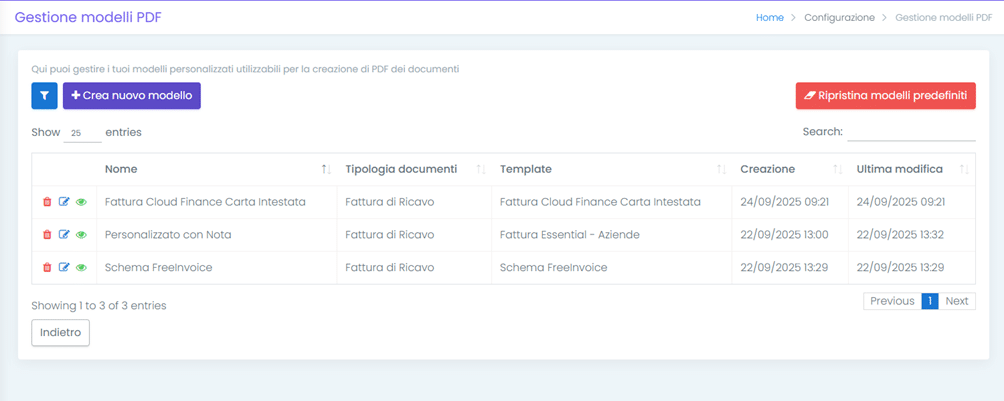Delete the Schema FreeInvoice model
This screenshot has height=401, width=1004.
pos(47,268)
